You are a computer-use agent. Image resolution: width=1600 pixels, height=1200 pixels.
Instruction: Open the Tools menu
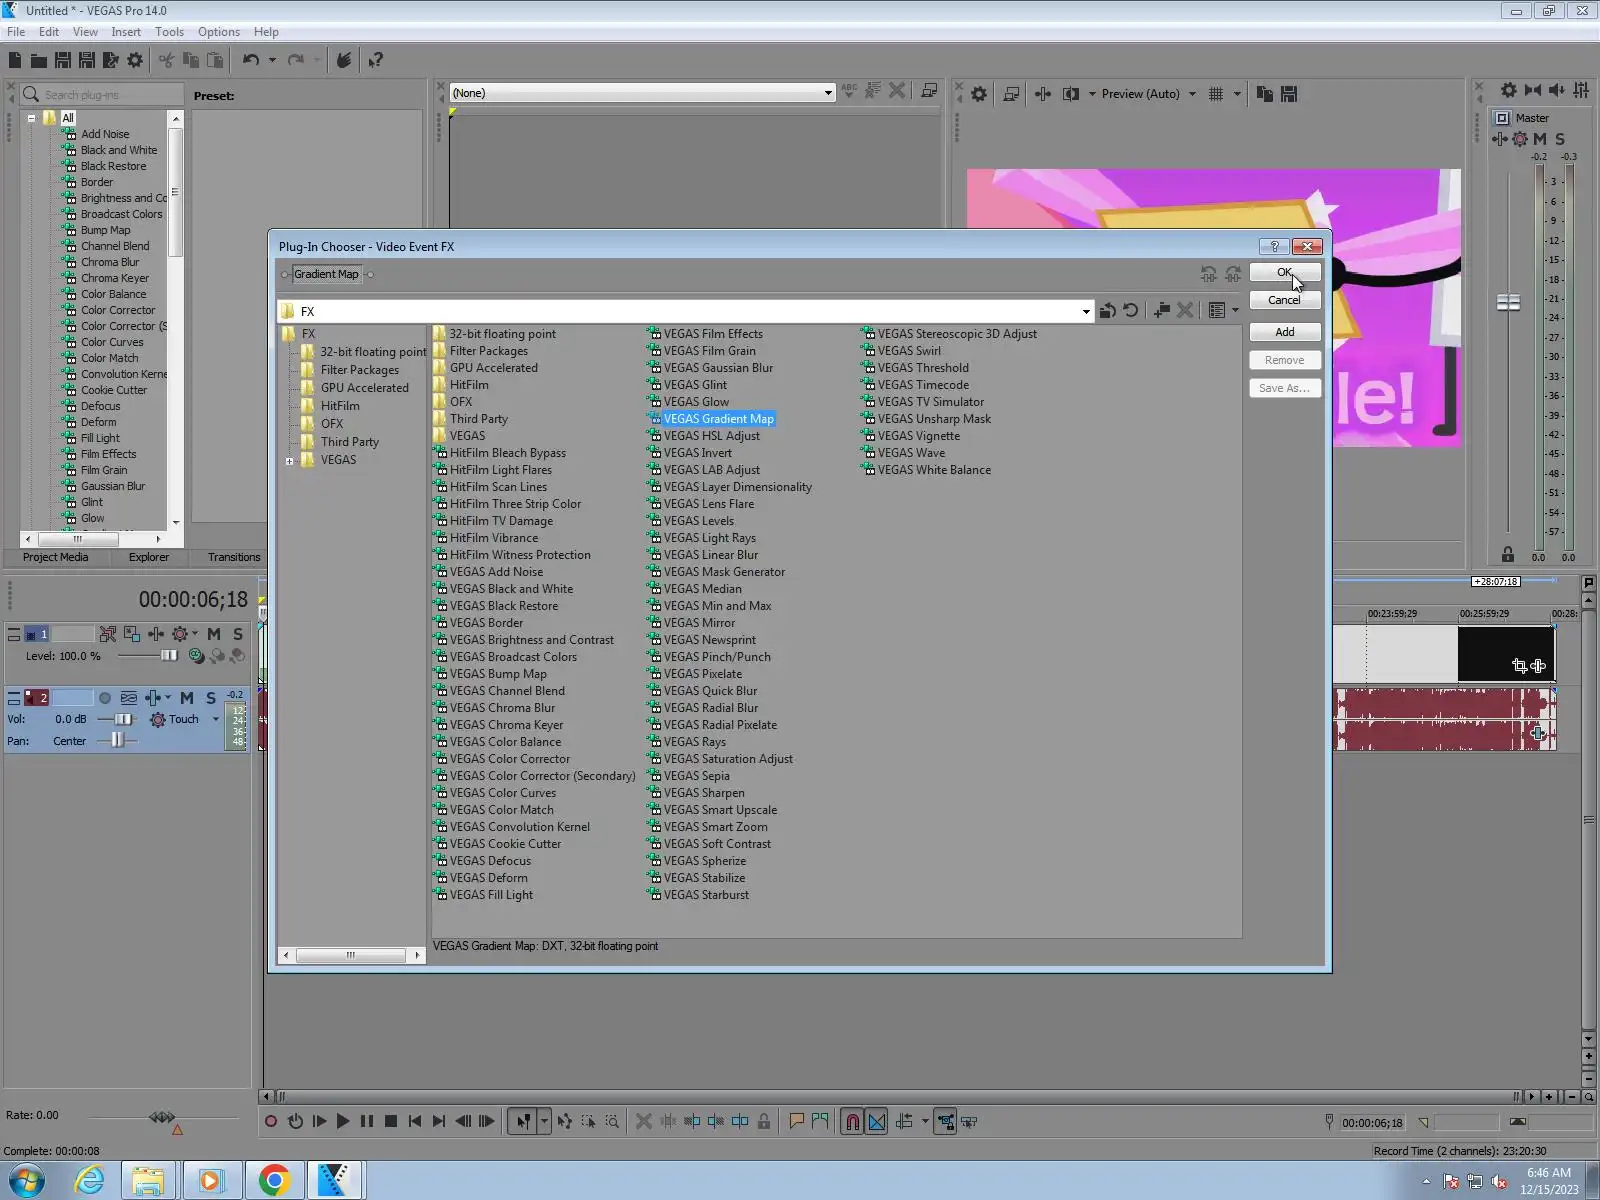(169, 32)
